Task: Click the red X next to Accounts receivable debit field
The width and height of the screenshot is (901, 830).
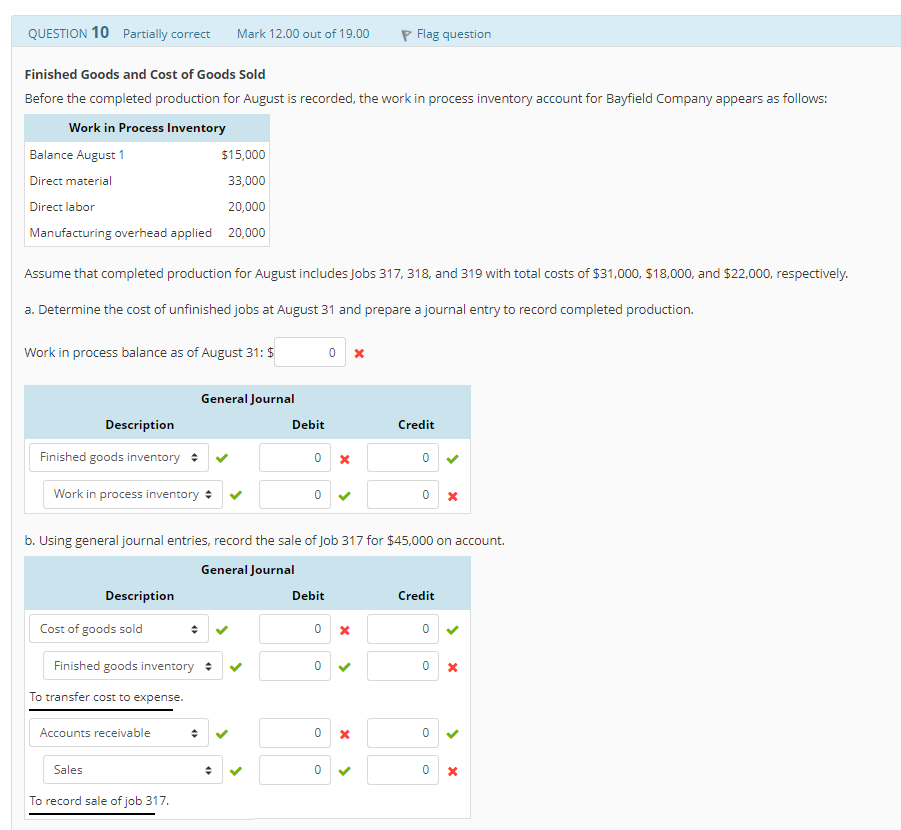Action: click(x=344, y=733)
